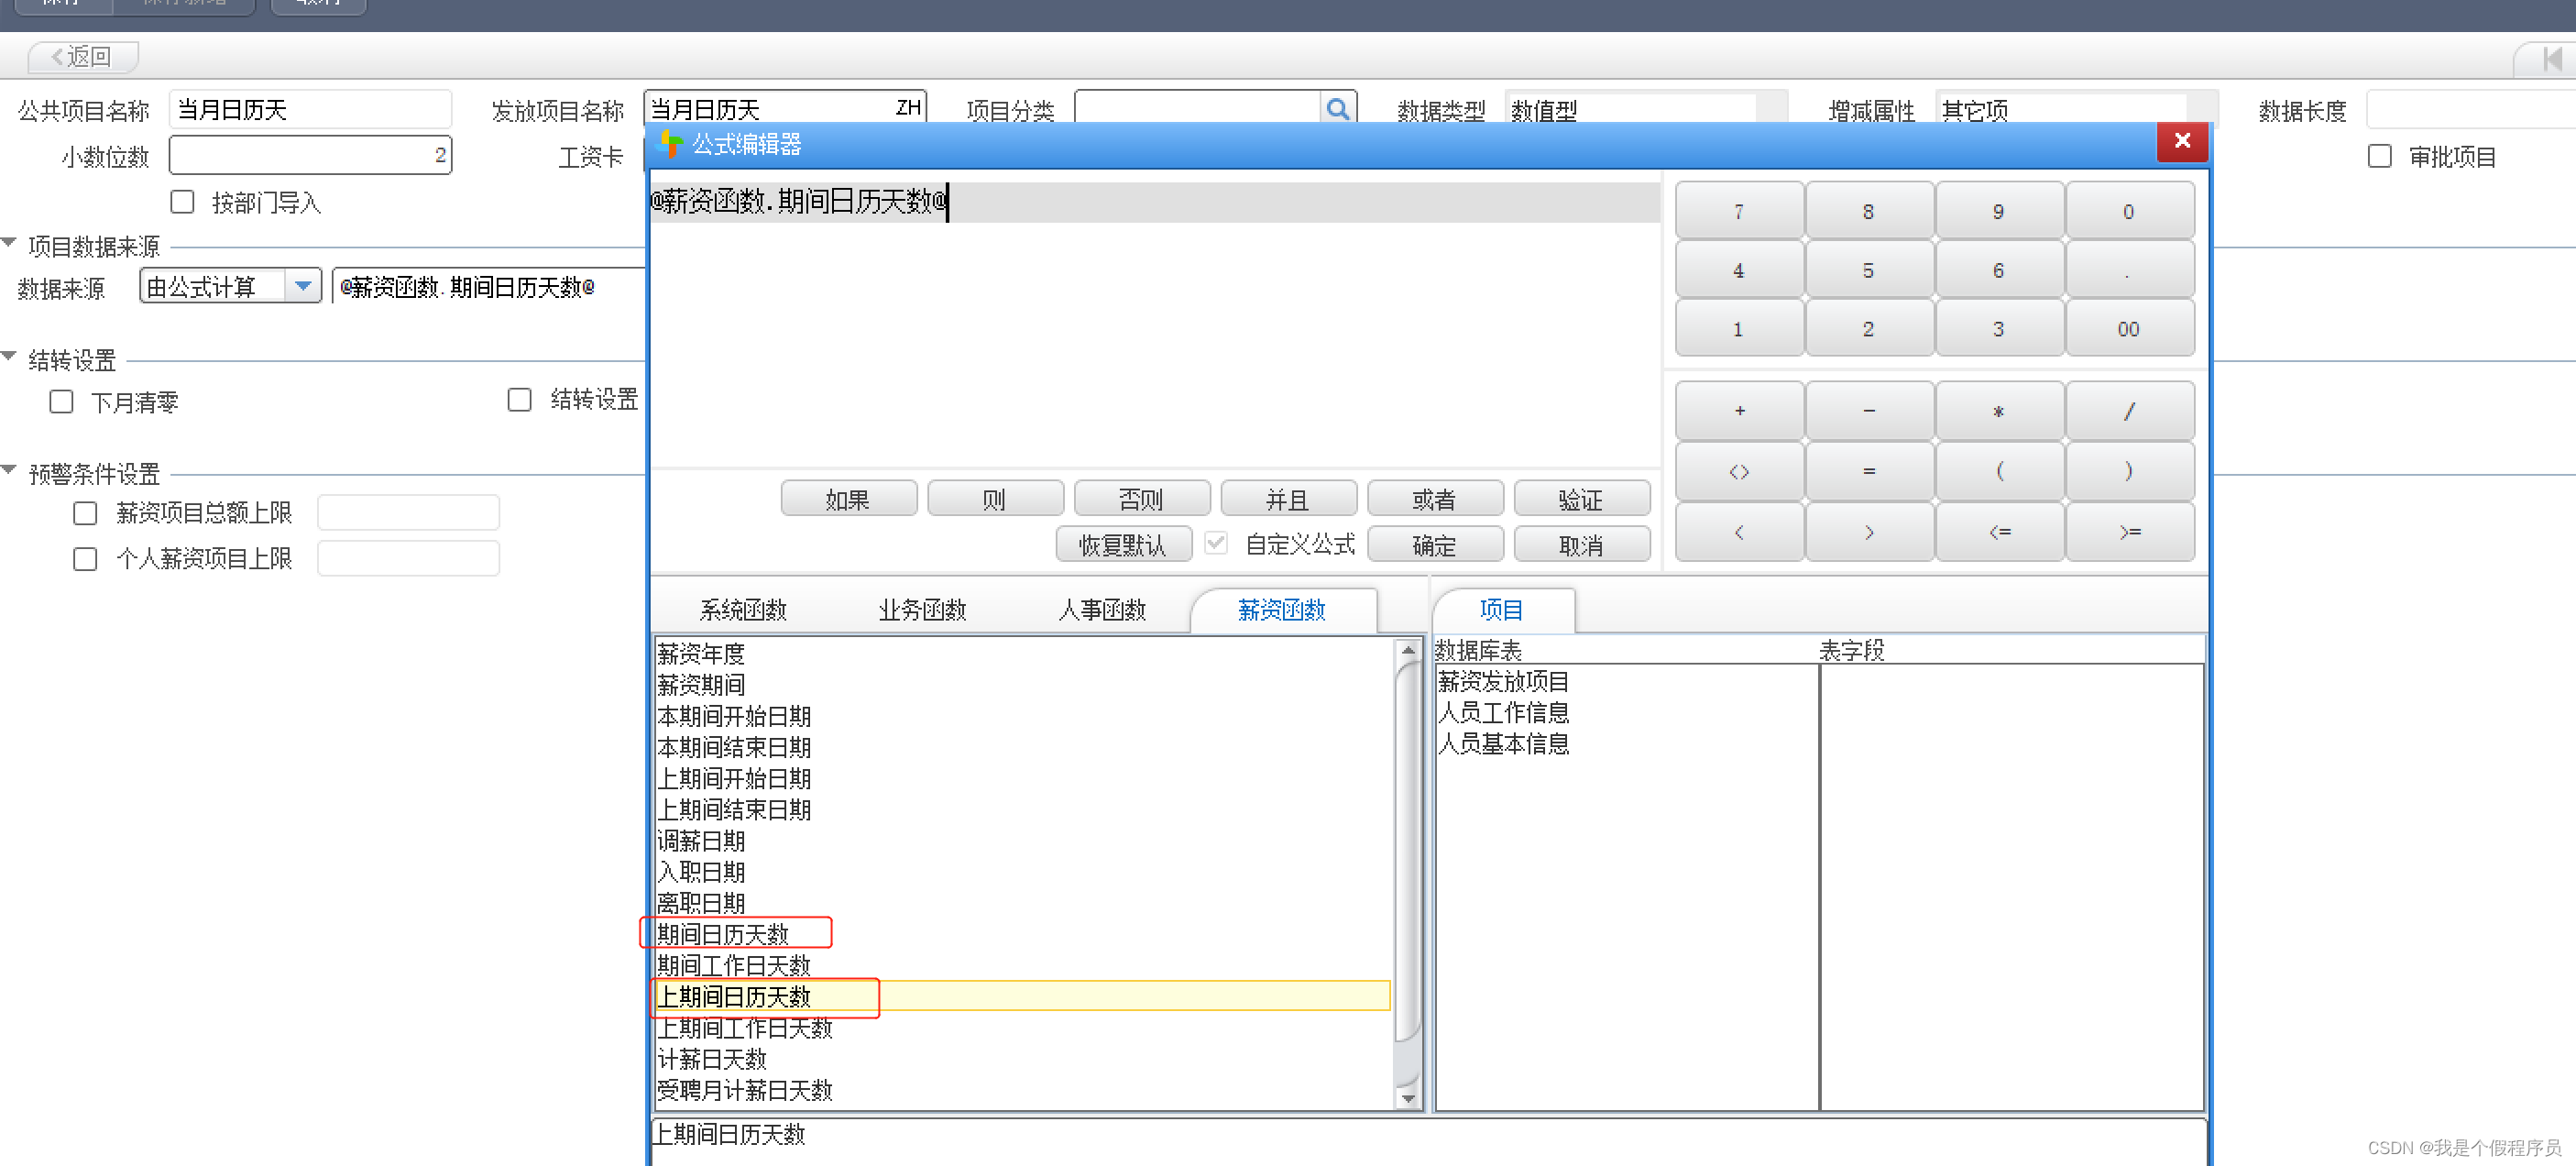This screenshot has width=2576, height=1166.
Task: Click the equals operator key
Action: (1869, 471)
